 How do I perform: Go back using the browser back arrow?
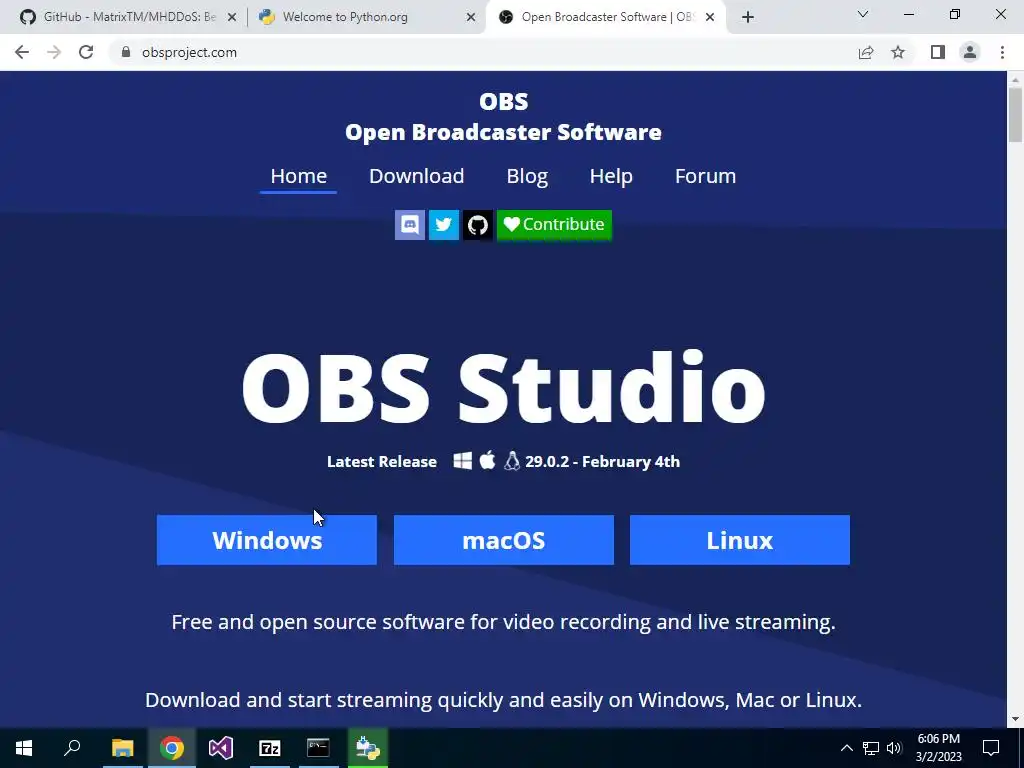click(x=22, y=52)
